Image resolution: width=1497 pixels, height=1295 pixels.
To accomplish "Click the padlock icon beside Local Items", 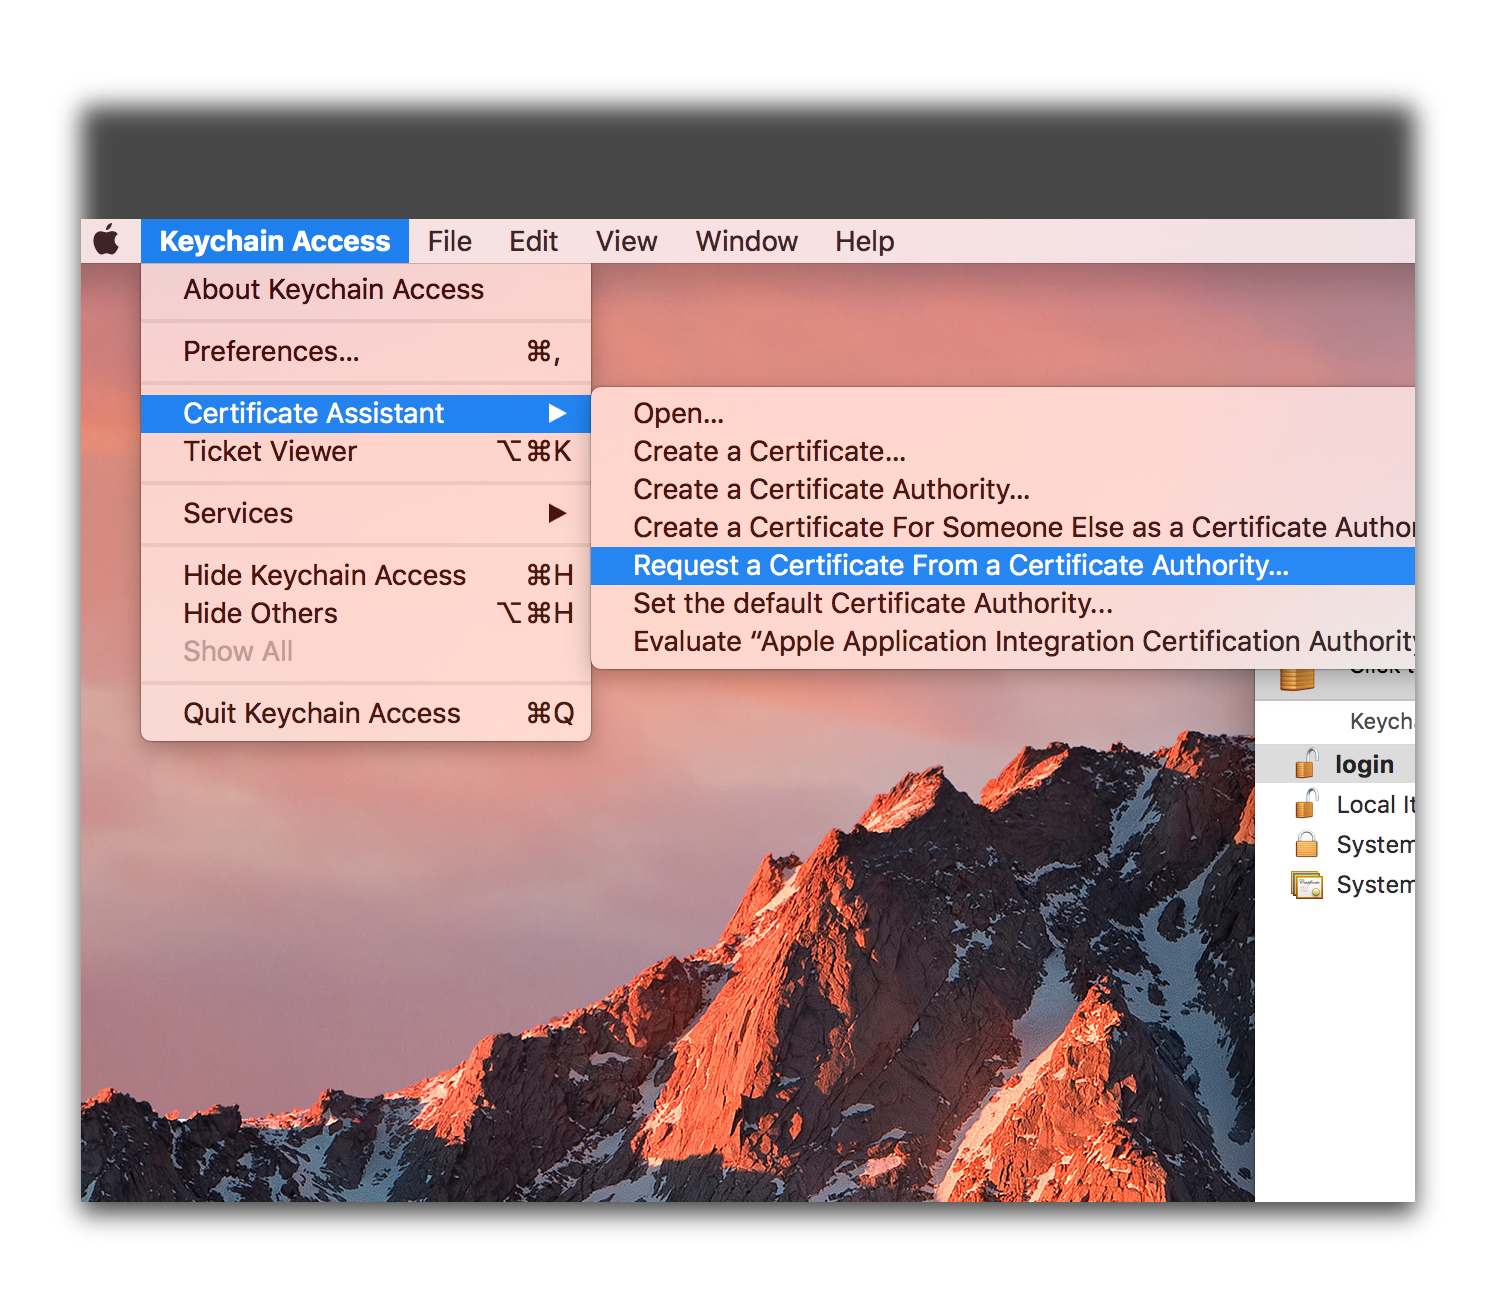I will (x=1306, y=804).
